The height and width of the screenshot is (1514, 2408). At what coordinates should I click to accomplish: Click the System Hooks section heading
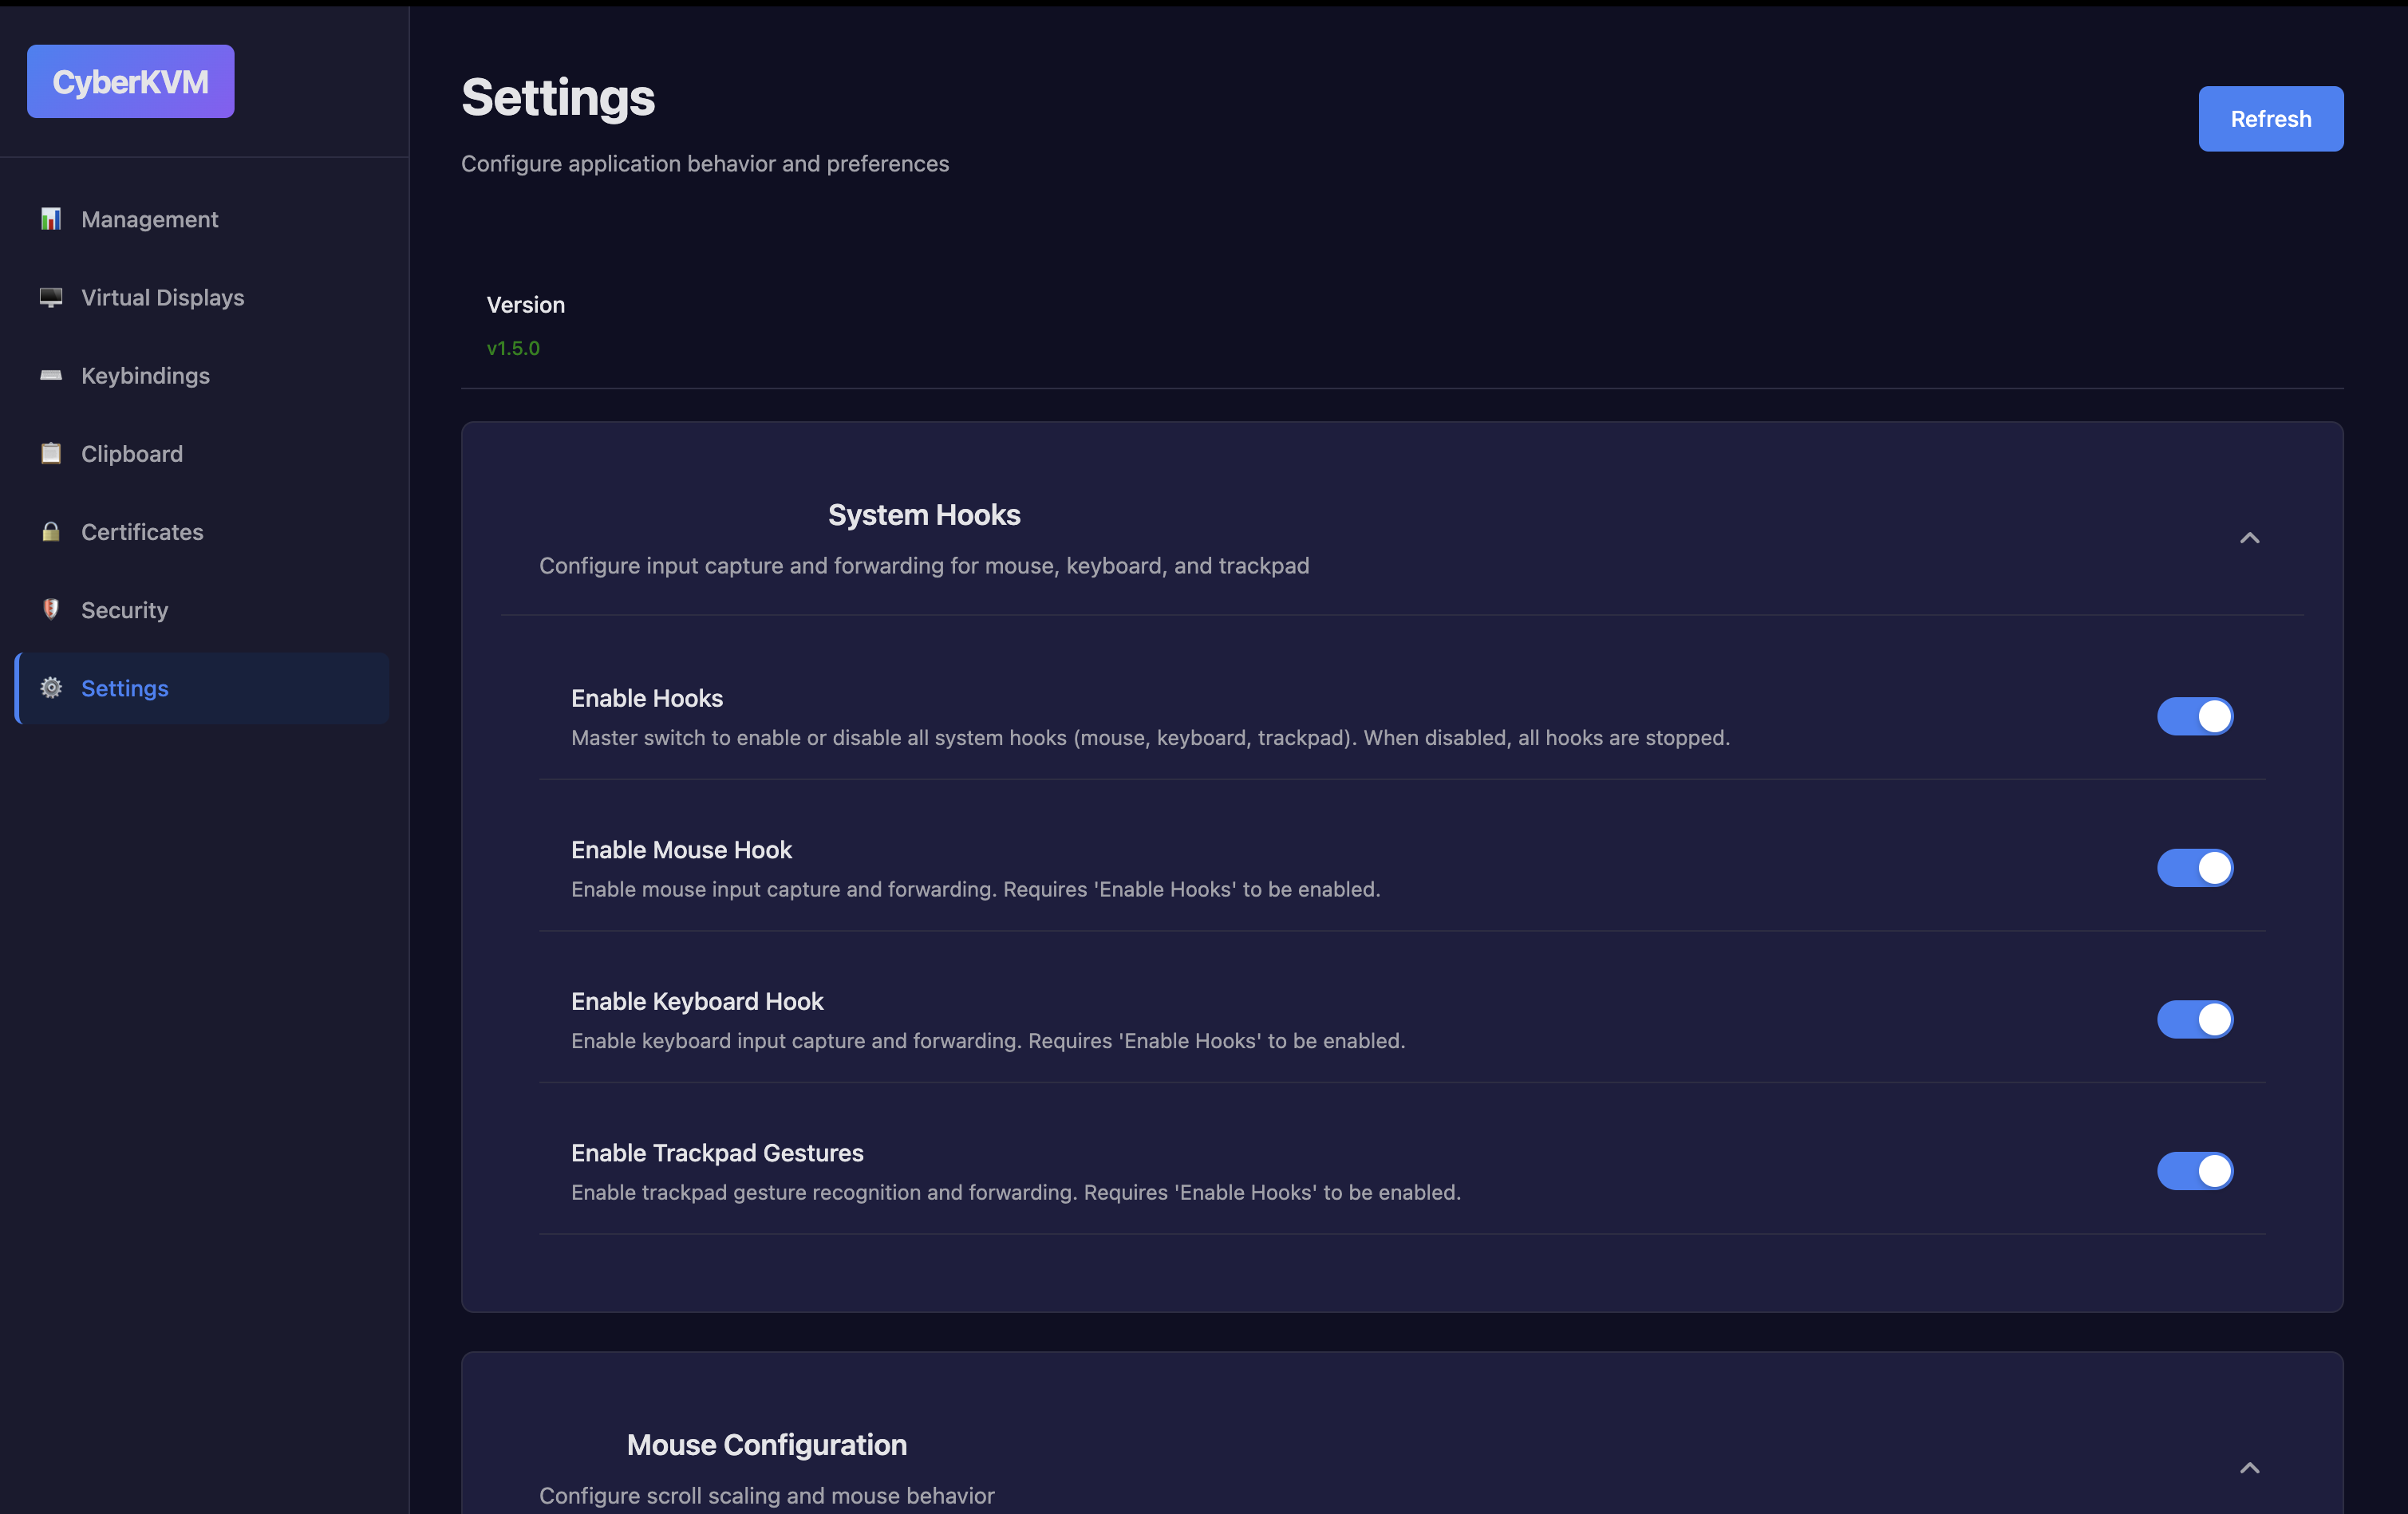[923, 514]
